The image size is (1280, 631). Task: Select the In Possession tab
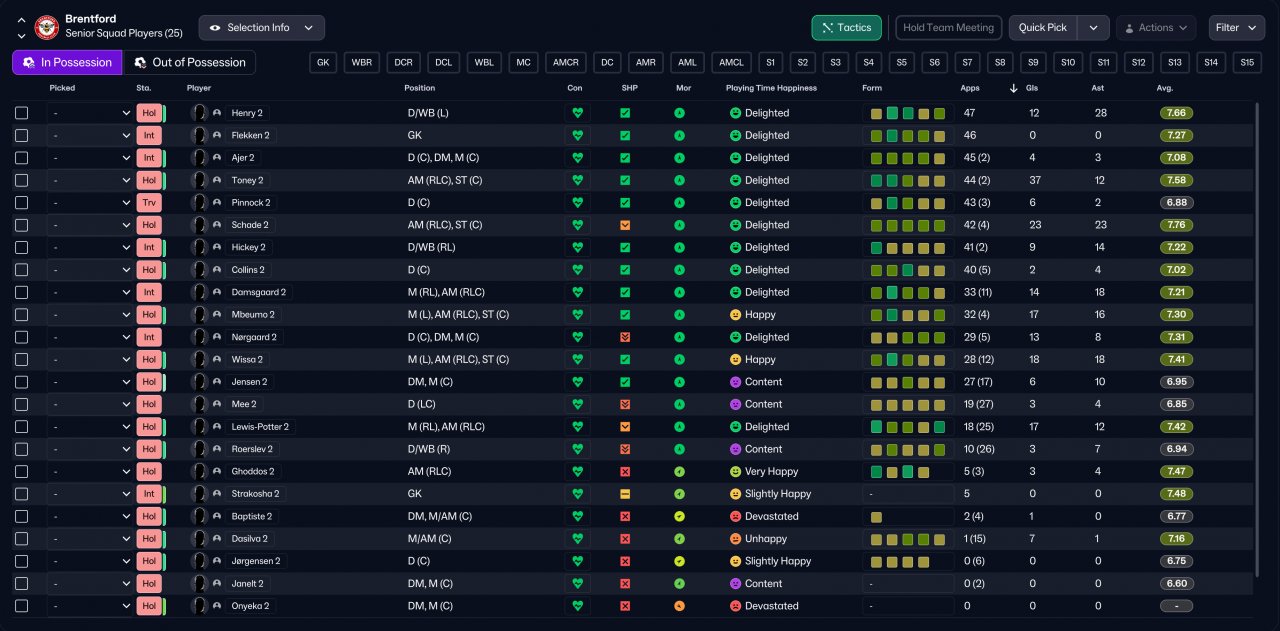(67, 62)
